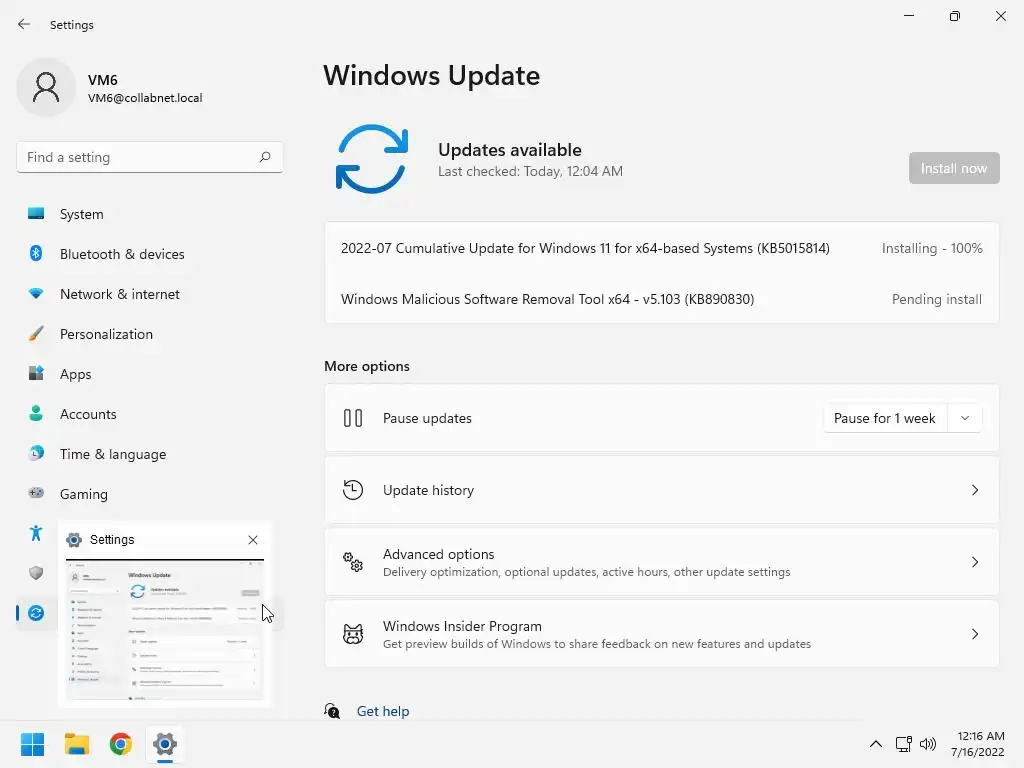Open the VM6 user profile avatar
The height and width of the screenshot is (768, 1024).
point(46,87)
